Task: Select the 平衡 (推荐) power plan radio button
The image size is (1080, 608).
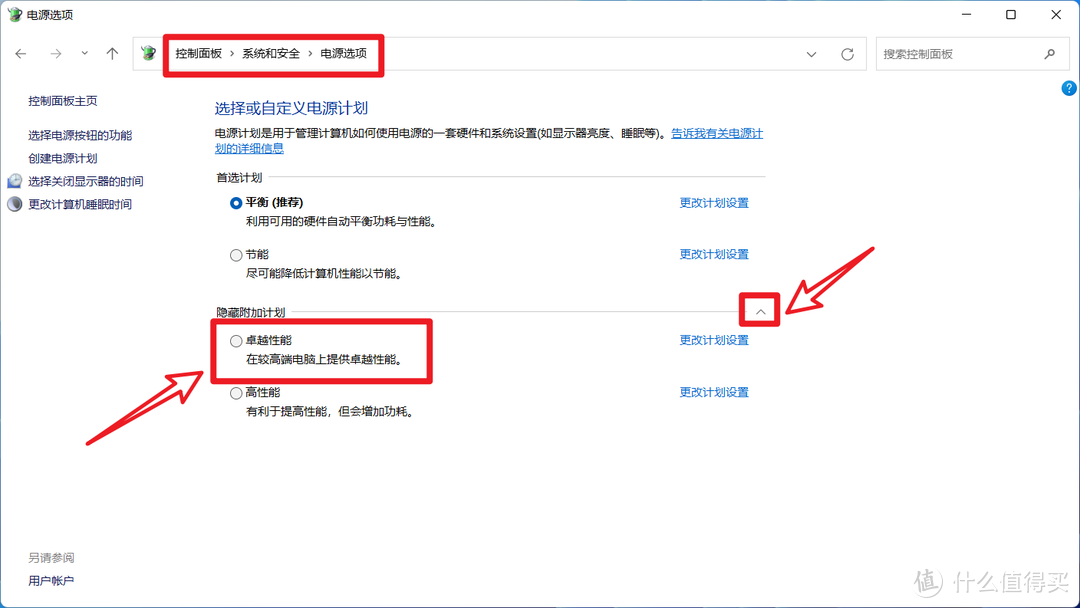Action: [x=236, y=202]
